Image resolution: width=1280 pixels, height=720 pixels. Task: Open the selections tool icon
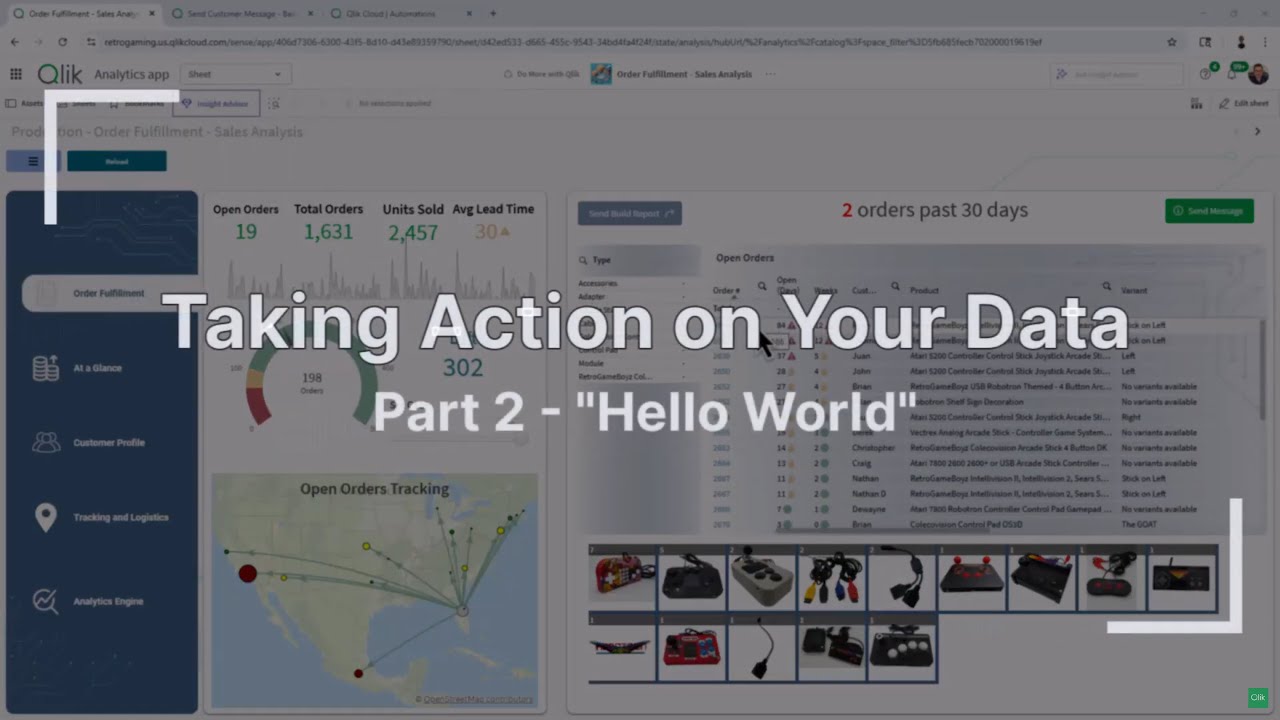(x=274, y=103)
